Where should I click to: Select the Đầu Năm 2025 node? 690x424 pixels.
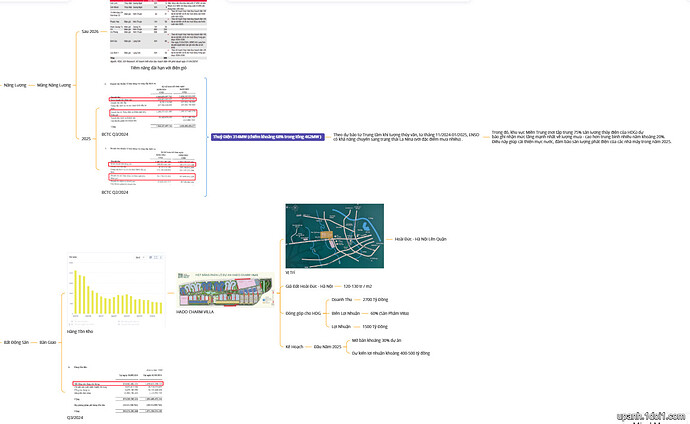tap(327, 347)
